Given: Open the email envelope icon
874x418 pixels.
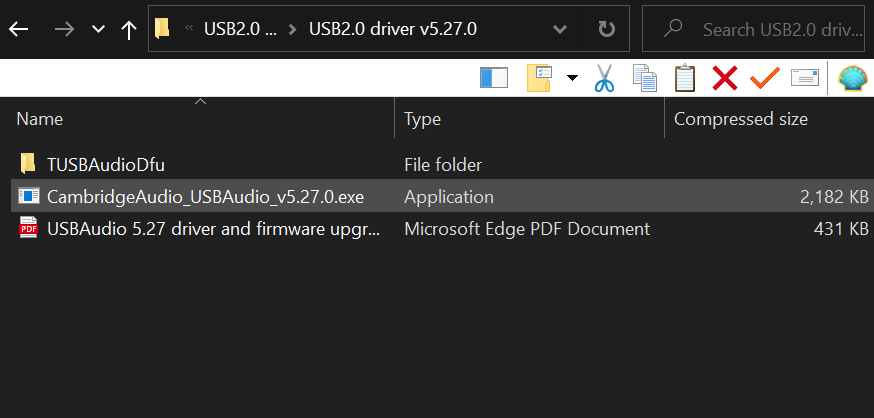Looking at the screenshot, I should click(805, 78).
